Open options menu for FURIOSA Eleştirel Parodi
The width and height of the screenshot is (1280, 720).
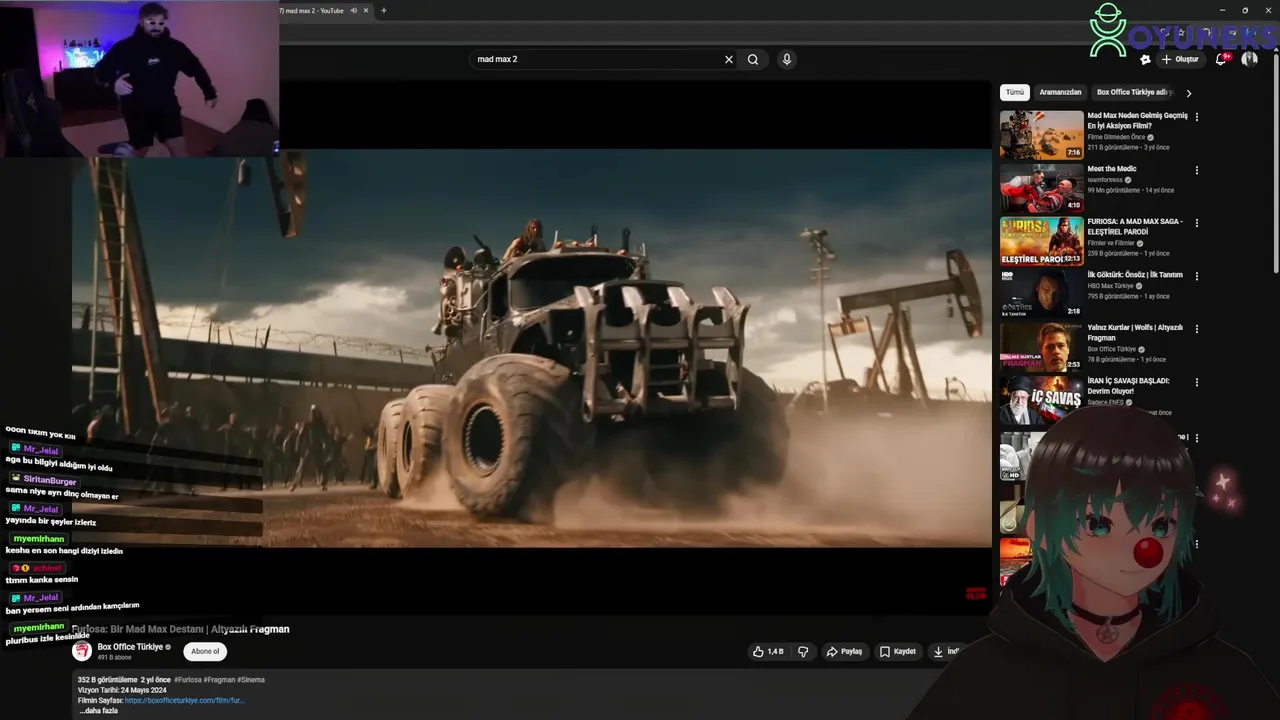[1196, 223]
